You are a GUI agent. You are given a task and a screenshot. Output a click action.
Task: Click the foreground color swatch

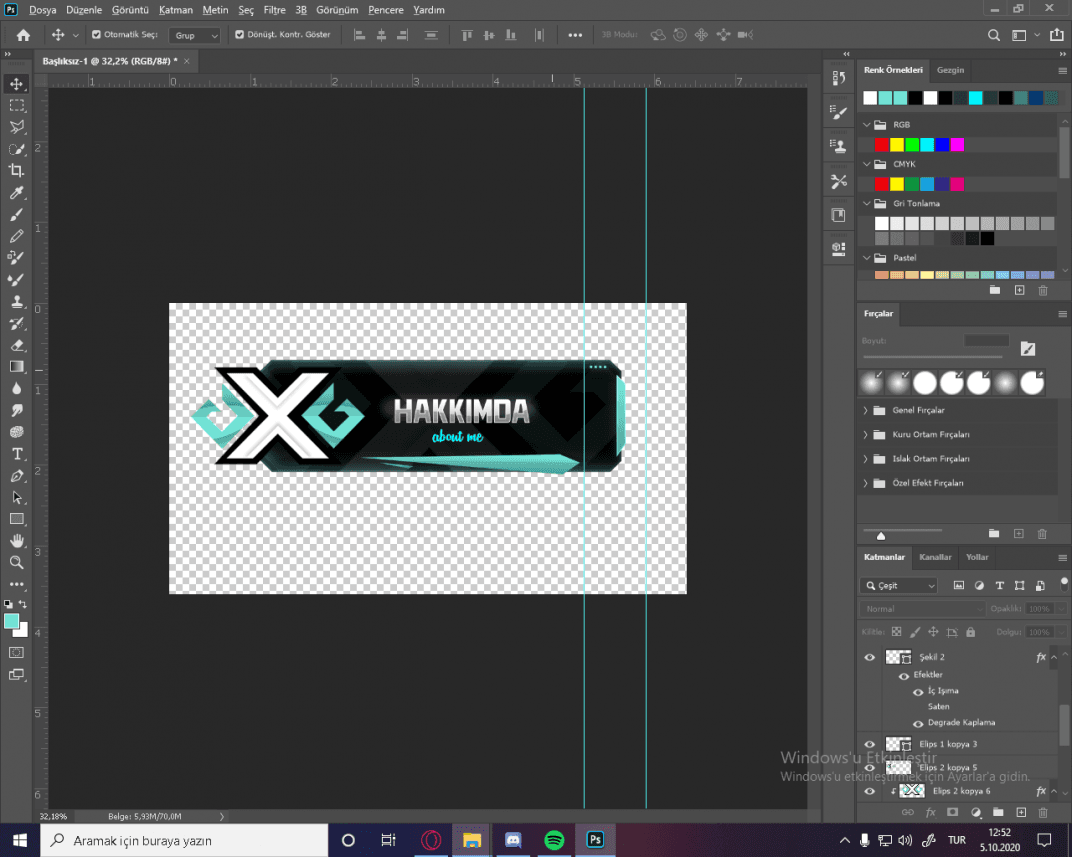tap(12, 621)
